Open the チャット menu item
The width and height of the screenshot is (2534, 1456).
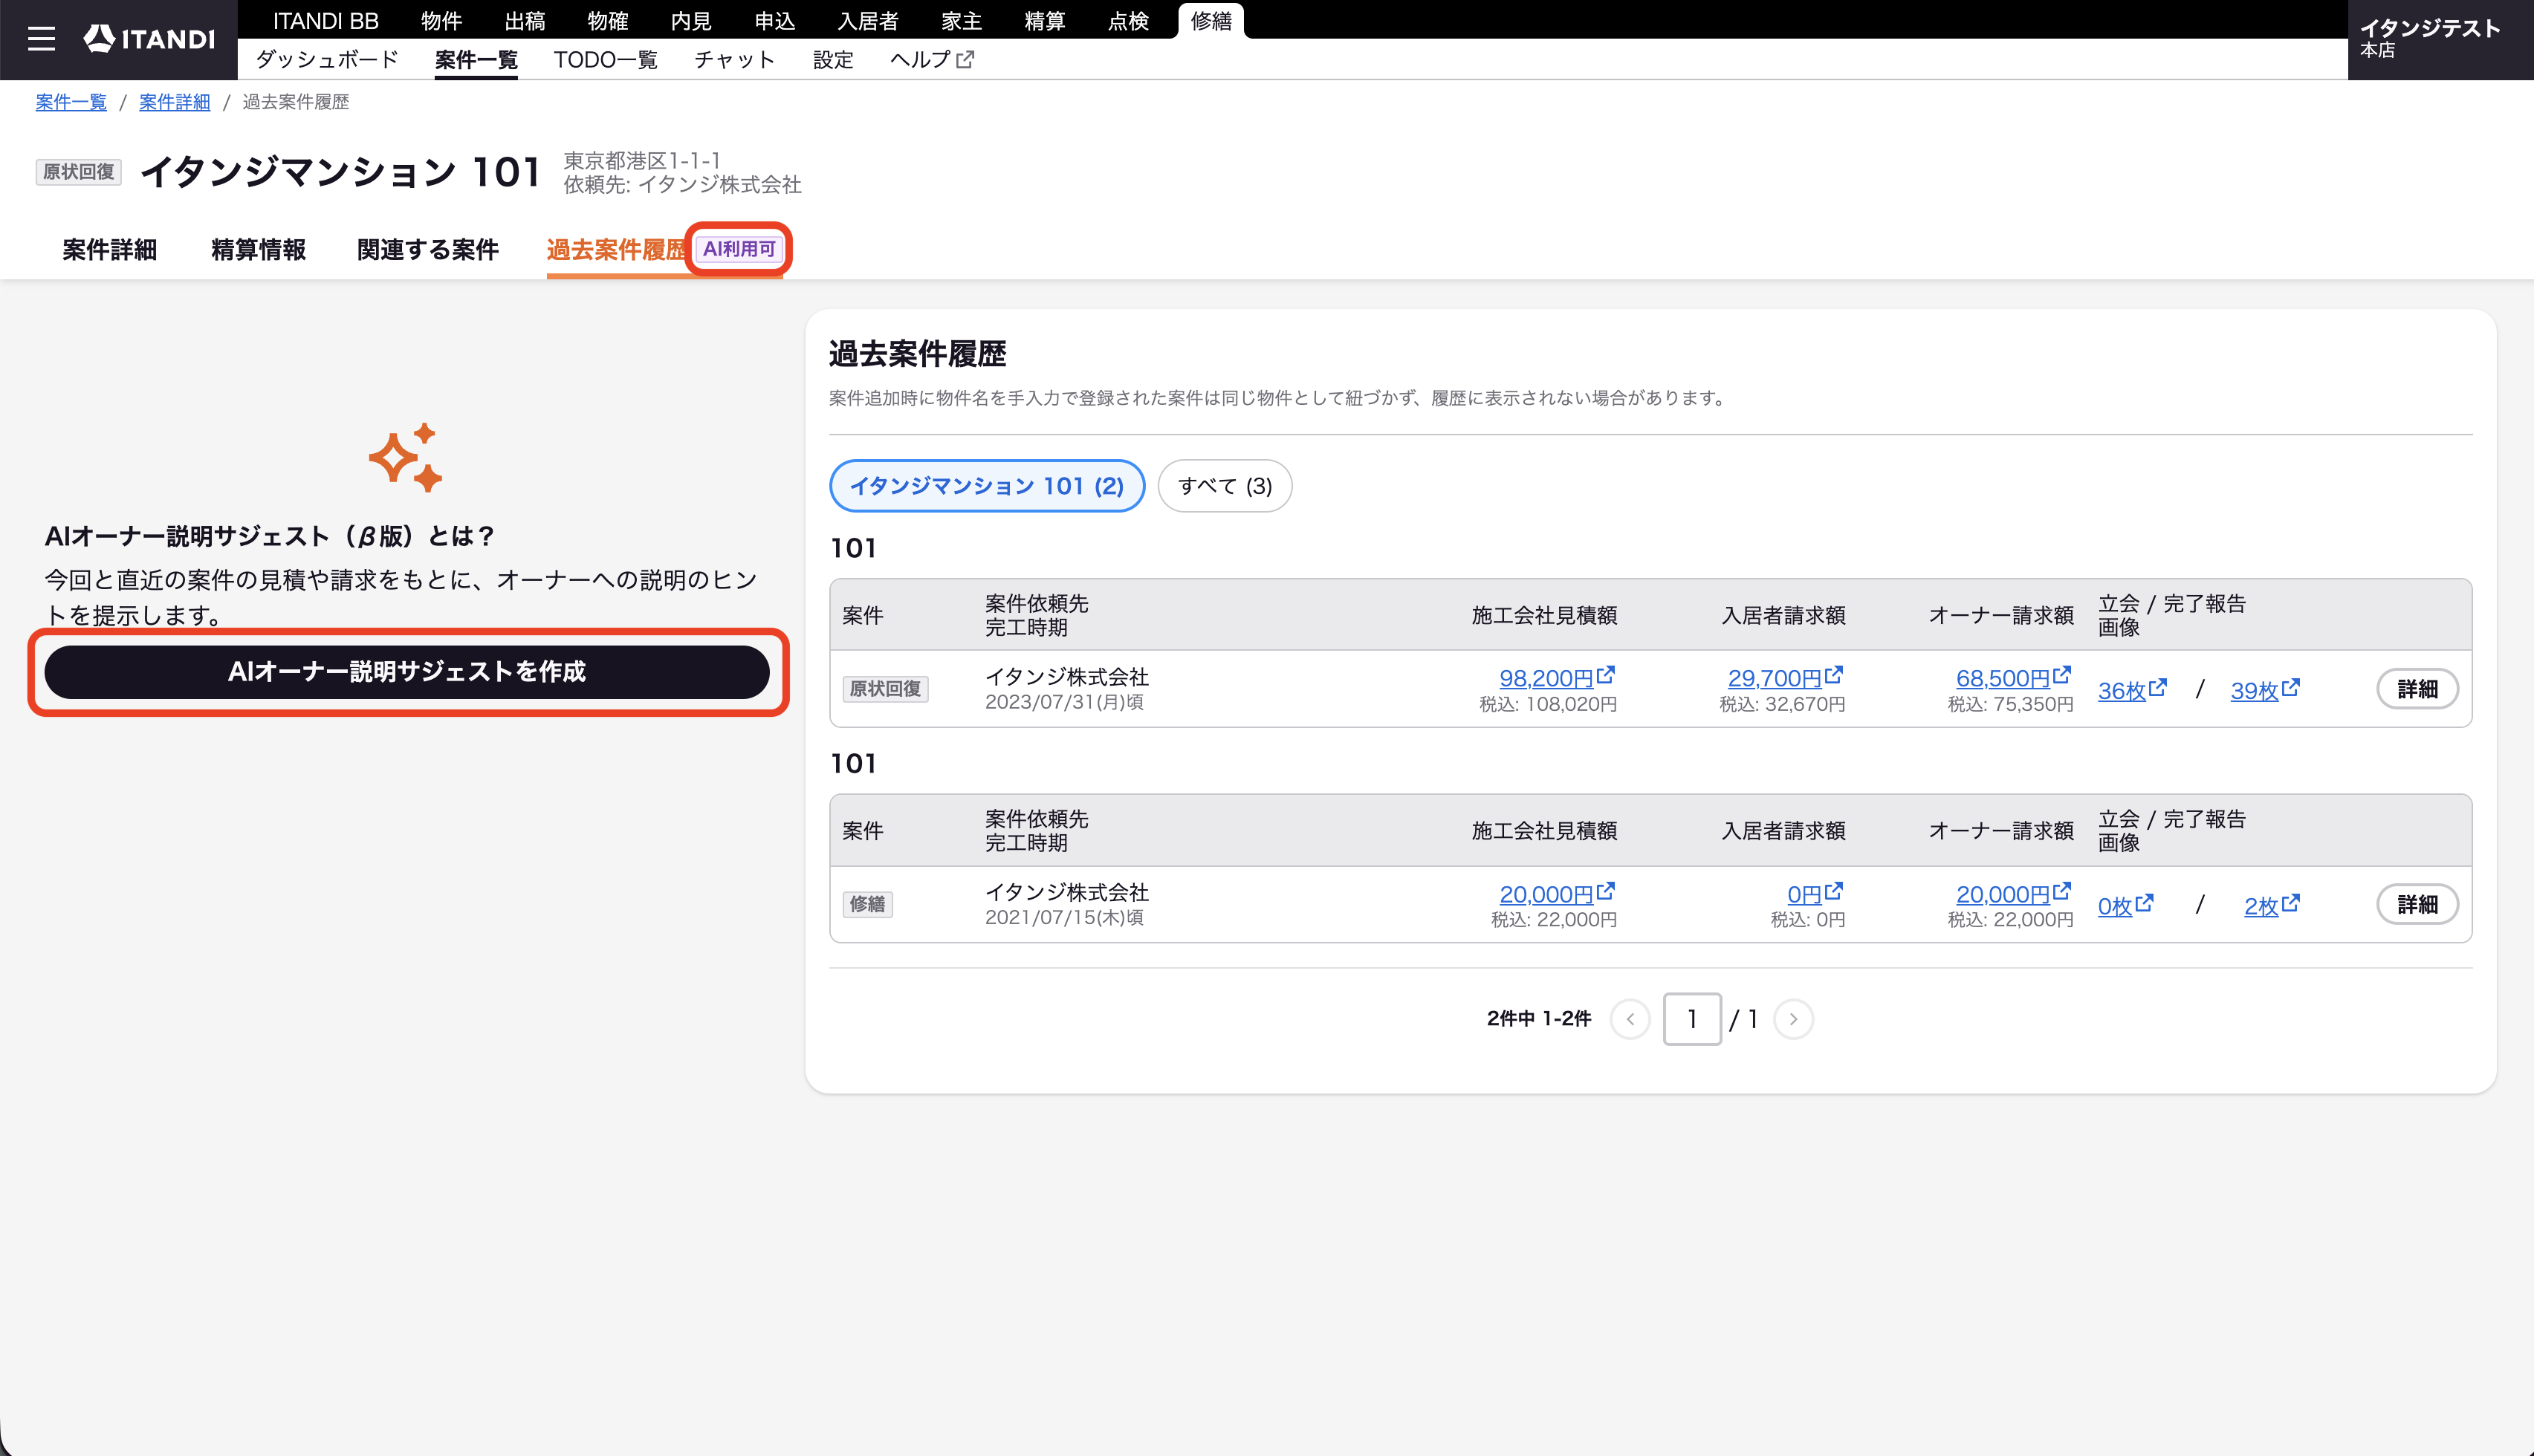pos(735,60)
